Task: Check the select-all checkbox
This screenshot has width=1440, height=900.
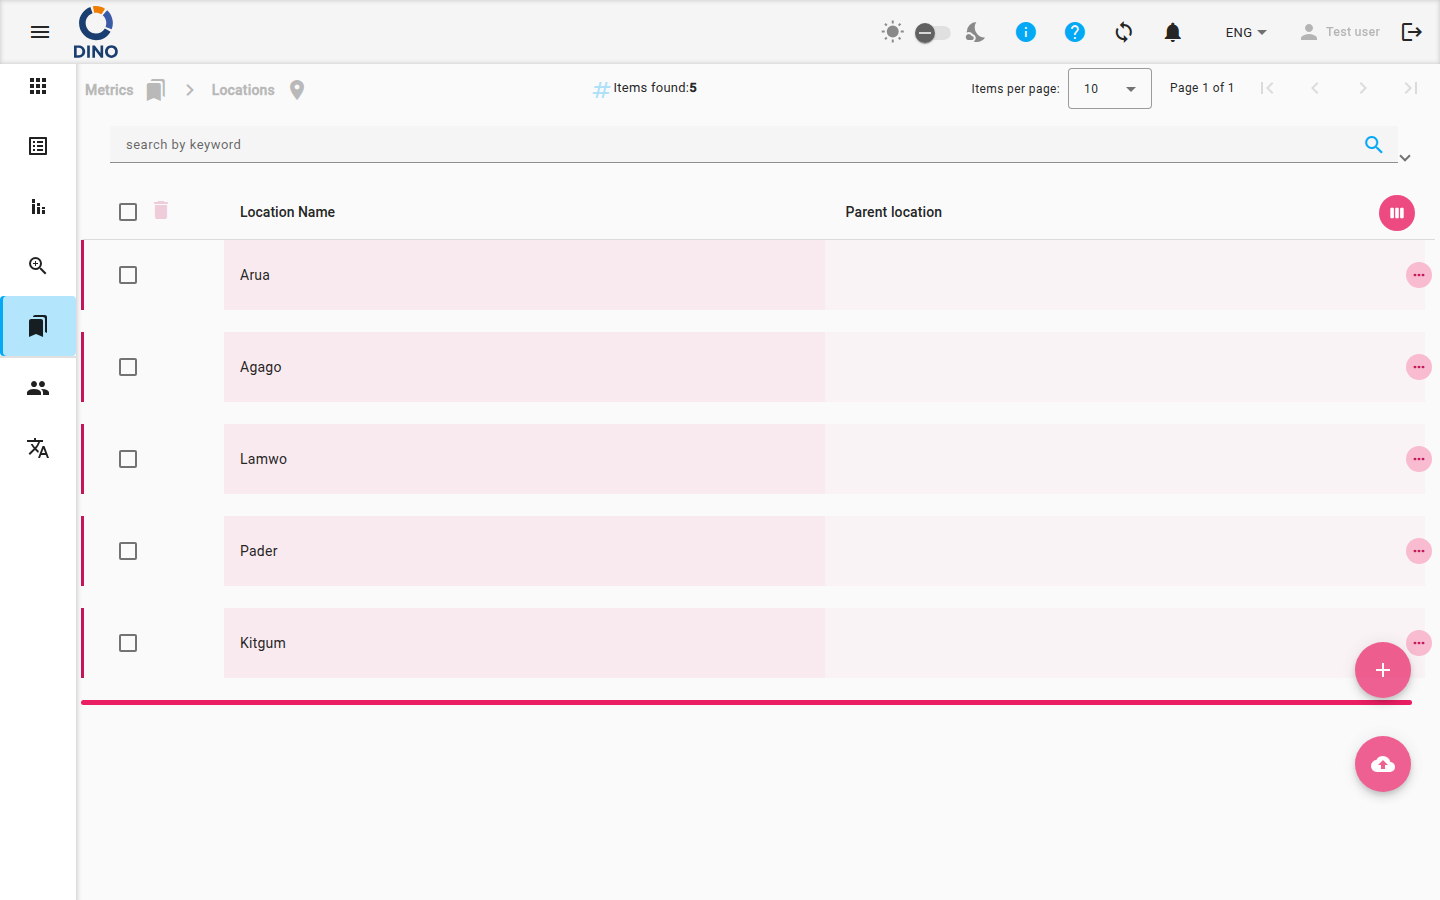Action: [x=128, y=212]
